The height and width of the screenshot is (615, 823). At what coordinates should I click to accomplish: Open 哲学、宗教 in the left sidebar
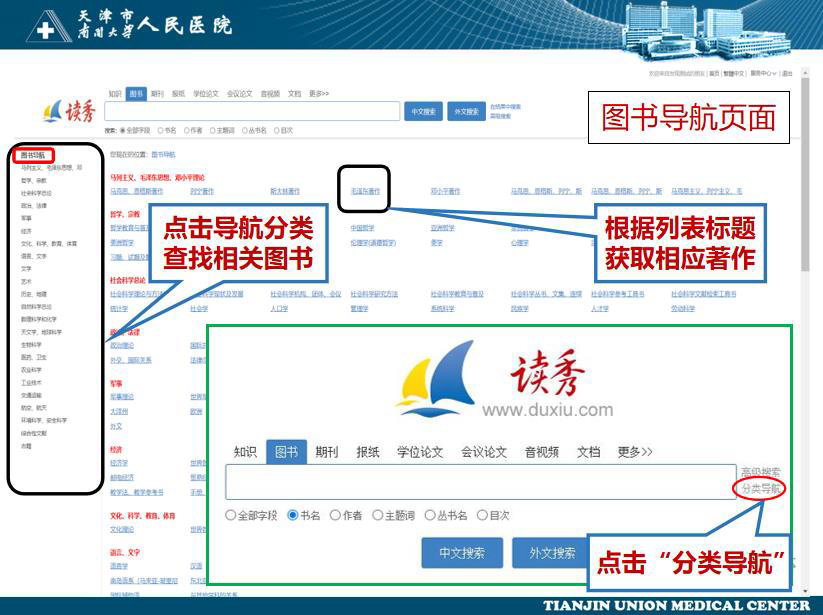tap(34, 181)
